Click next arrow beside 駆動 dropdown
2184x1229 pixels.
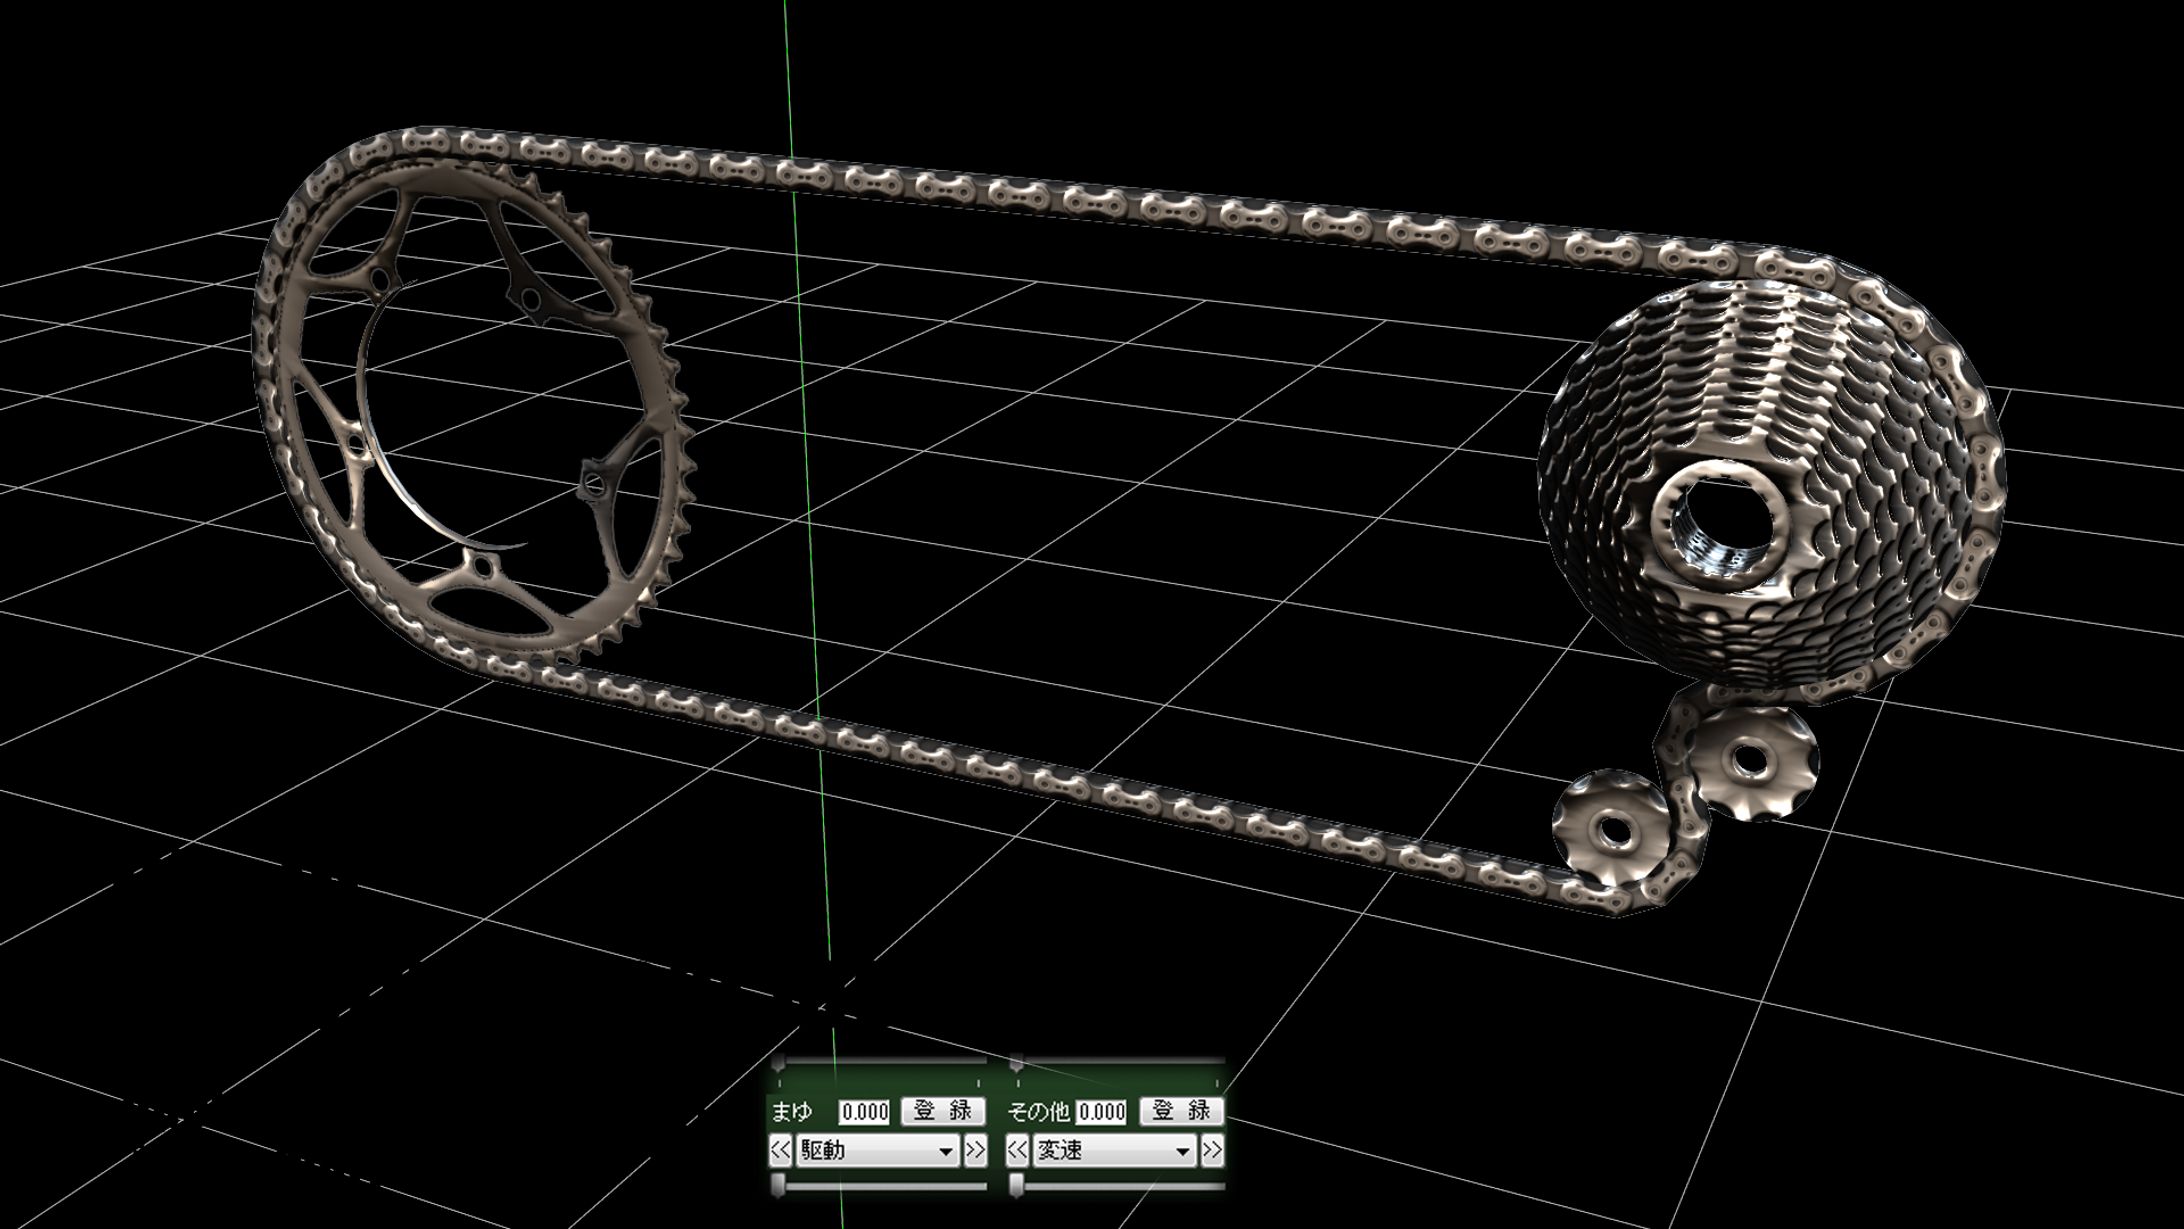coord(975,1151)
